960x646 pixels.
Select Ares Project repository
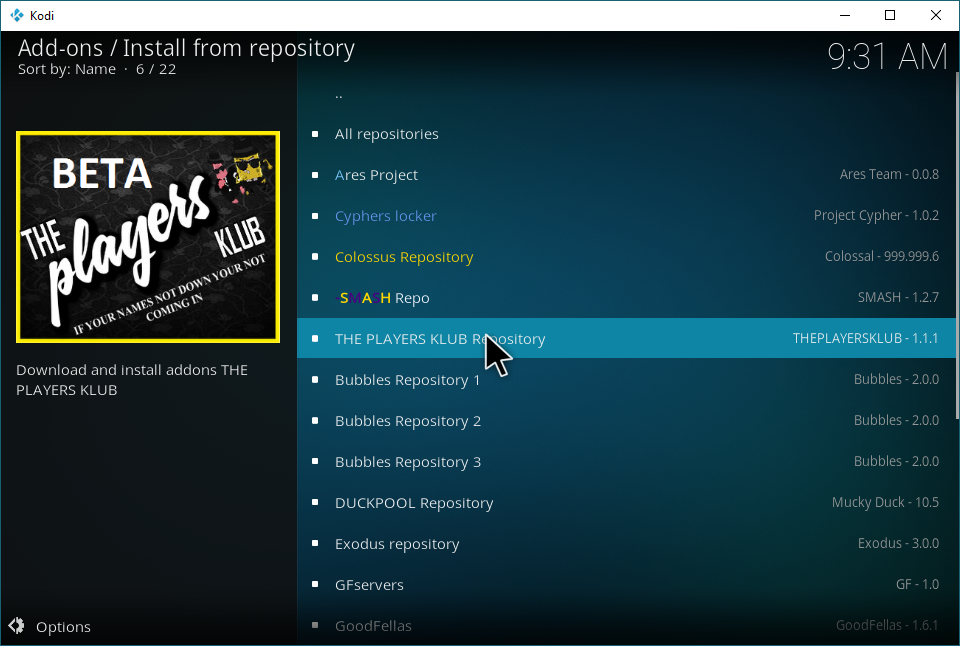[376, 175]
